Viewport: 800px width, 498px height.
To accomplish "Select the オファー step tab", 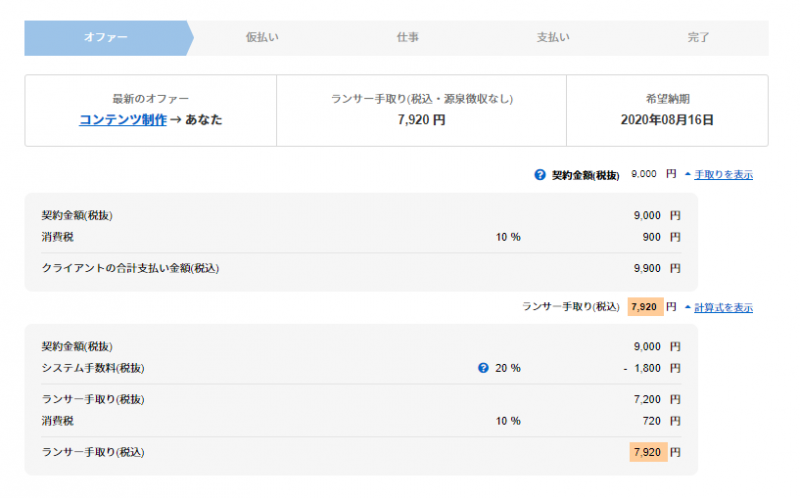I will tap(105, 38).
